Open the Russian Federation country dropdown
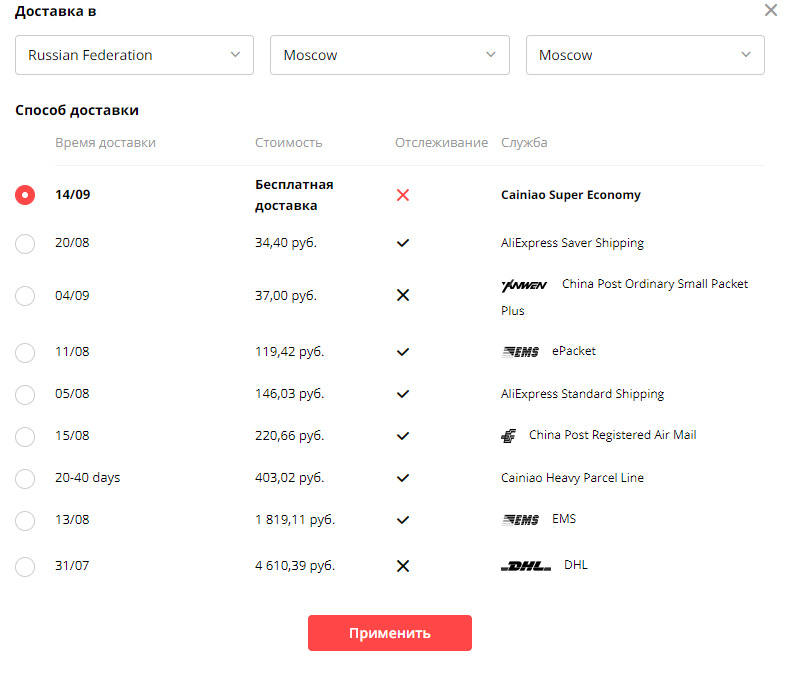Screen dimensions: 788x673 coord(135,55)
